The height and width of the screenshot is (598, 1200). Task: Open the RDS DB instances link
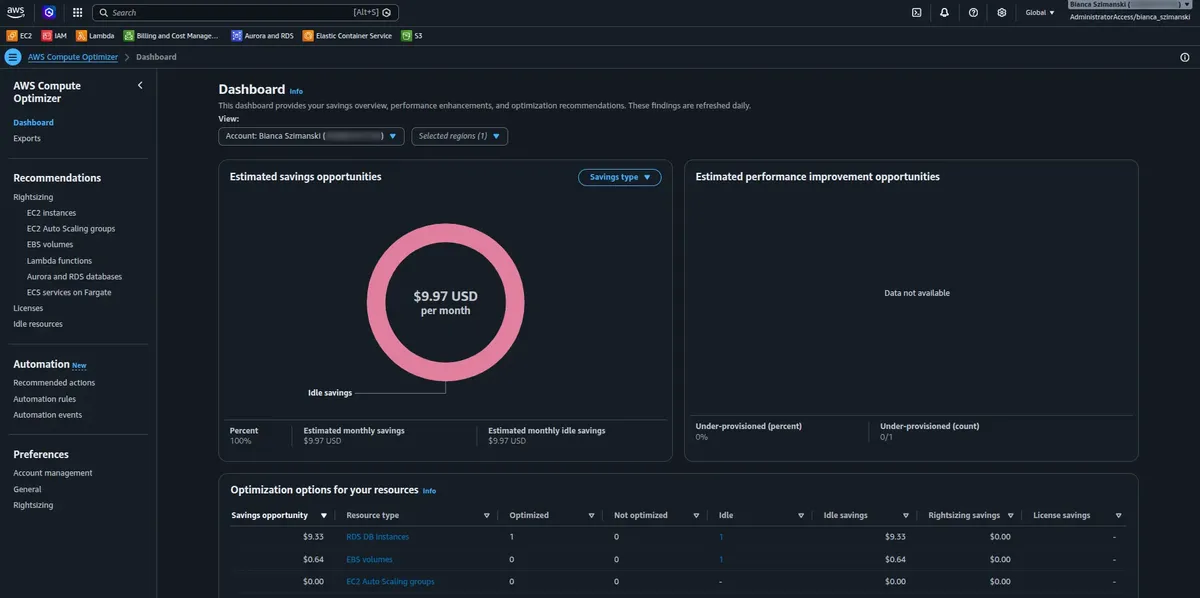coord(377,537)
